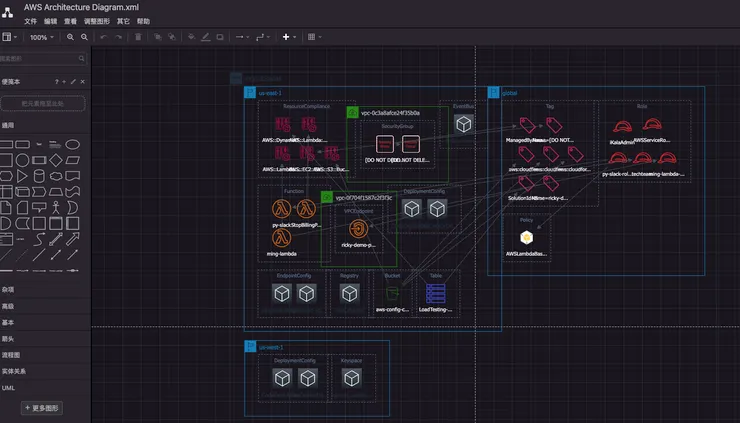Click the undo arrow in toolbar
740x423 pixels.
(104, 37)
